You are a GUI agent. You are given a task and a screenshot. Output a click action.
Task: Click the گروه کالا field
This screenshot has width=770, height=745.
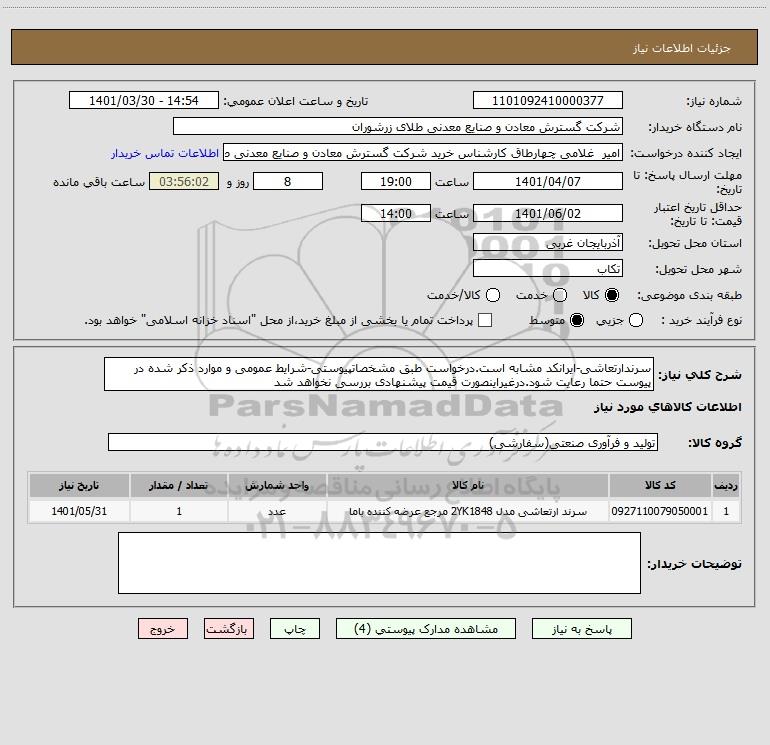383,442
